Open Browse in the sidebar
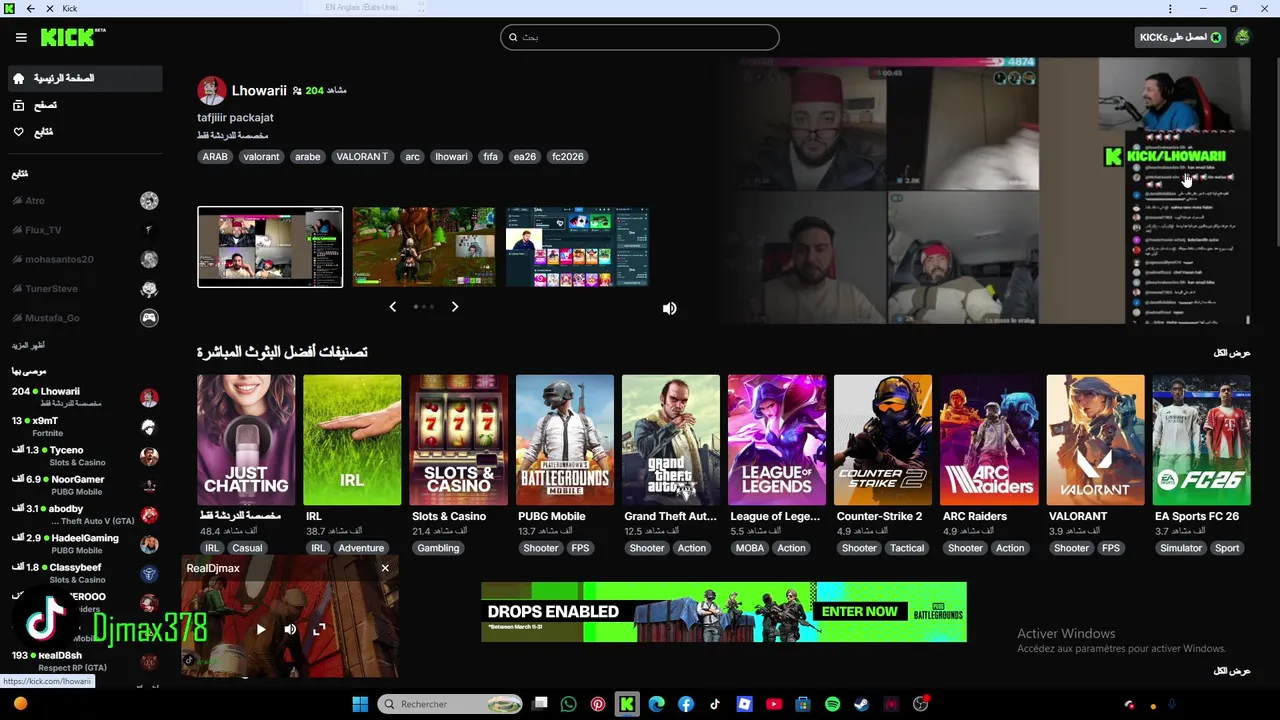 point(85,105)
